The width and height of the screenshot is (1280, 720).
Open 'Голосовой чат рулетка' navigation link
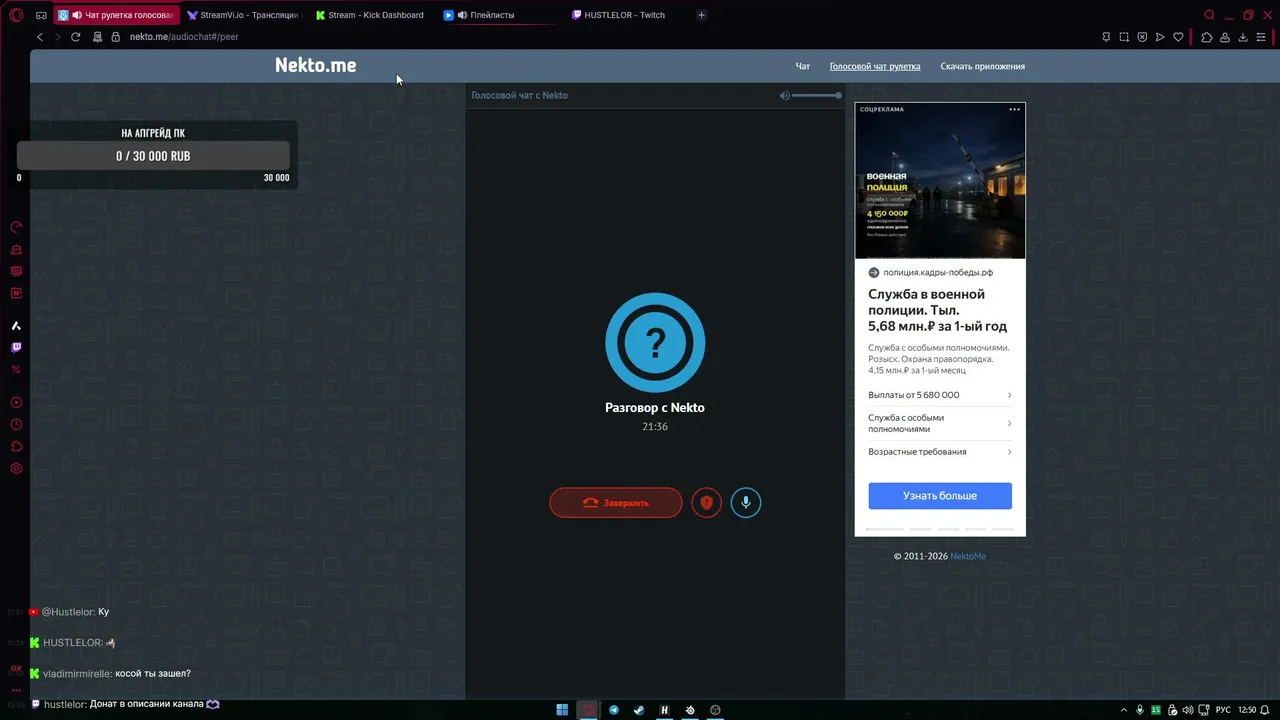[x=875, y=66]
